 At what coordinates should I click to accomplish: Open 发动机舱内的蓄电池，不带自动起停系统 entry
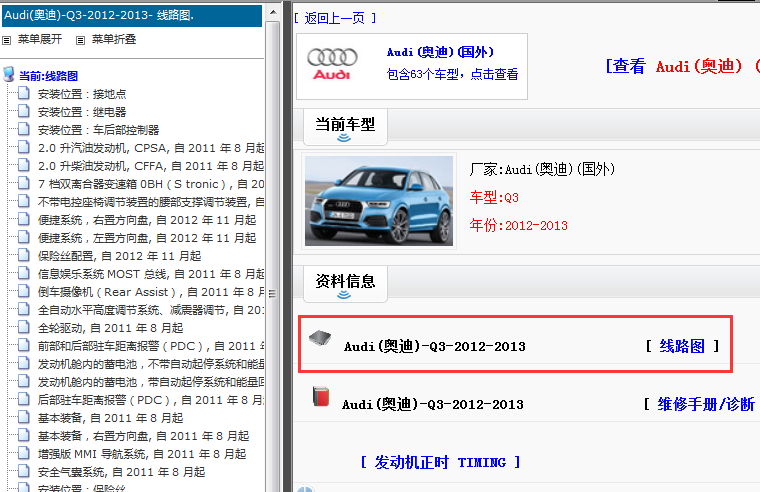coord(151,364)
